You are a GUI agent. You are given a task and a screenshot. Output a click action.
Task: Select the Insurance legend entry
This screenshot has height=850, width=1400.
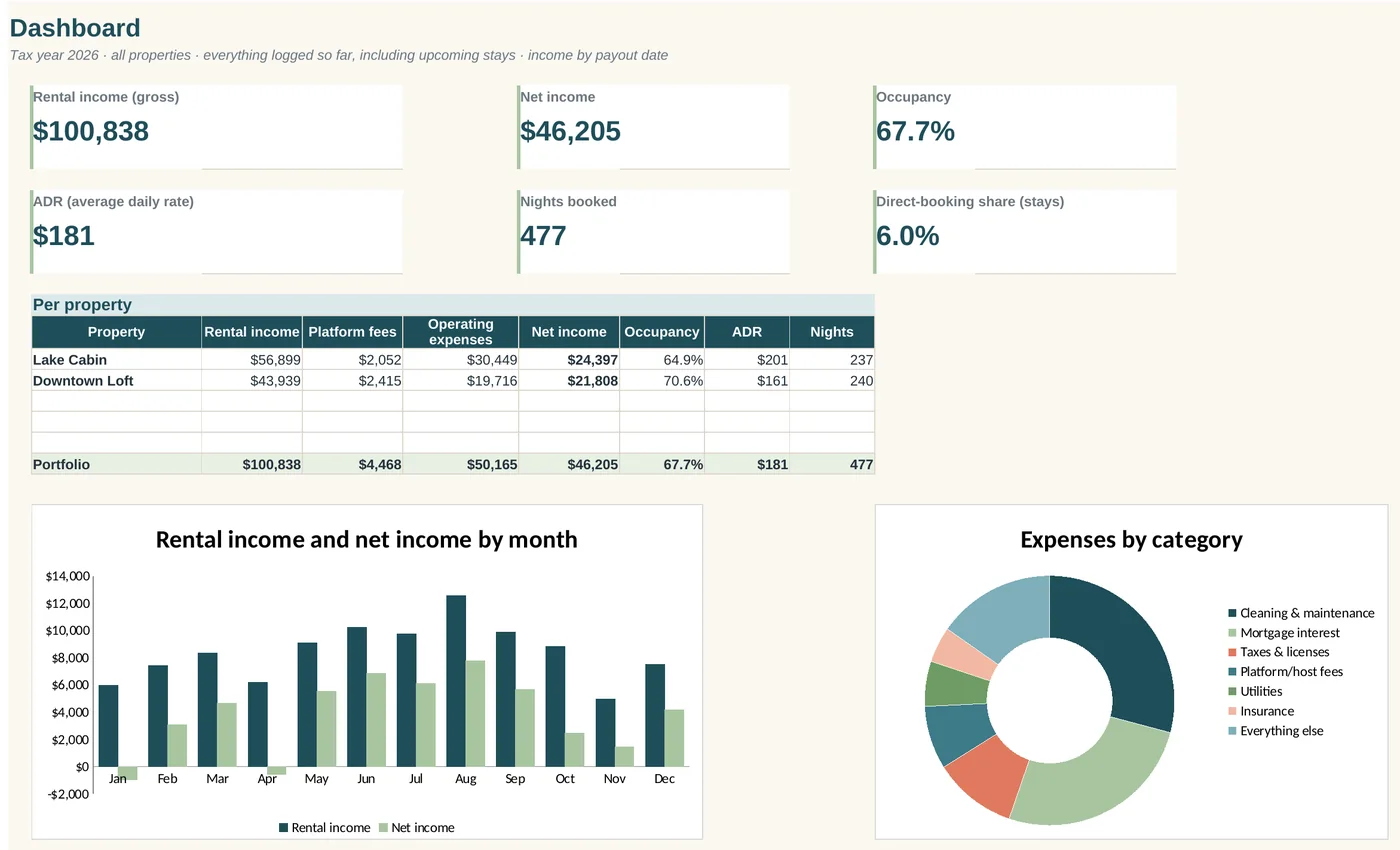click(1261, 711)
